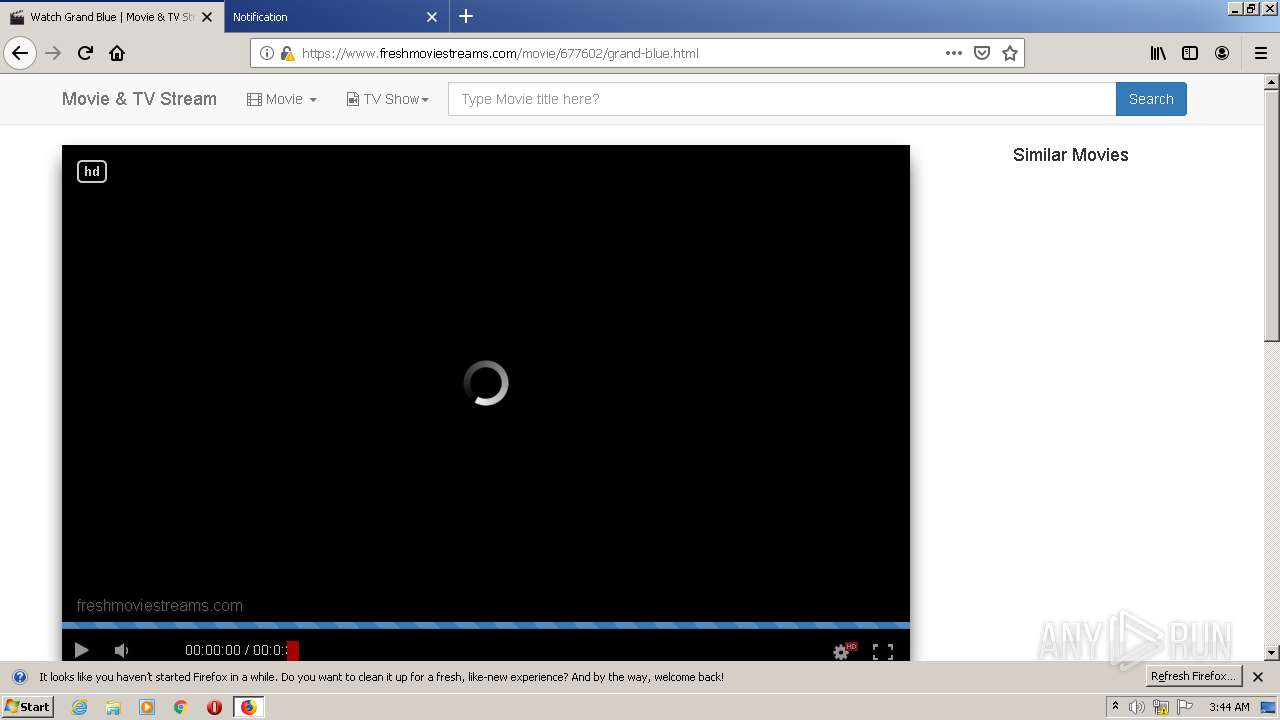
Task: Open system volume control in tray
Action: coord(1136,707)
